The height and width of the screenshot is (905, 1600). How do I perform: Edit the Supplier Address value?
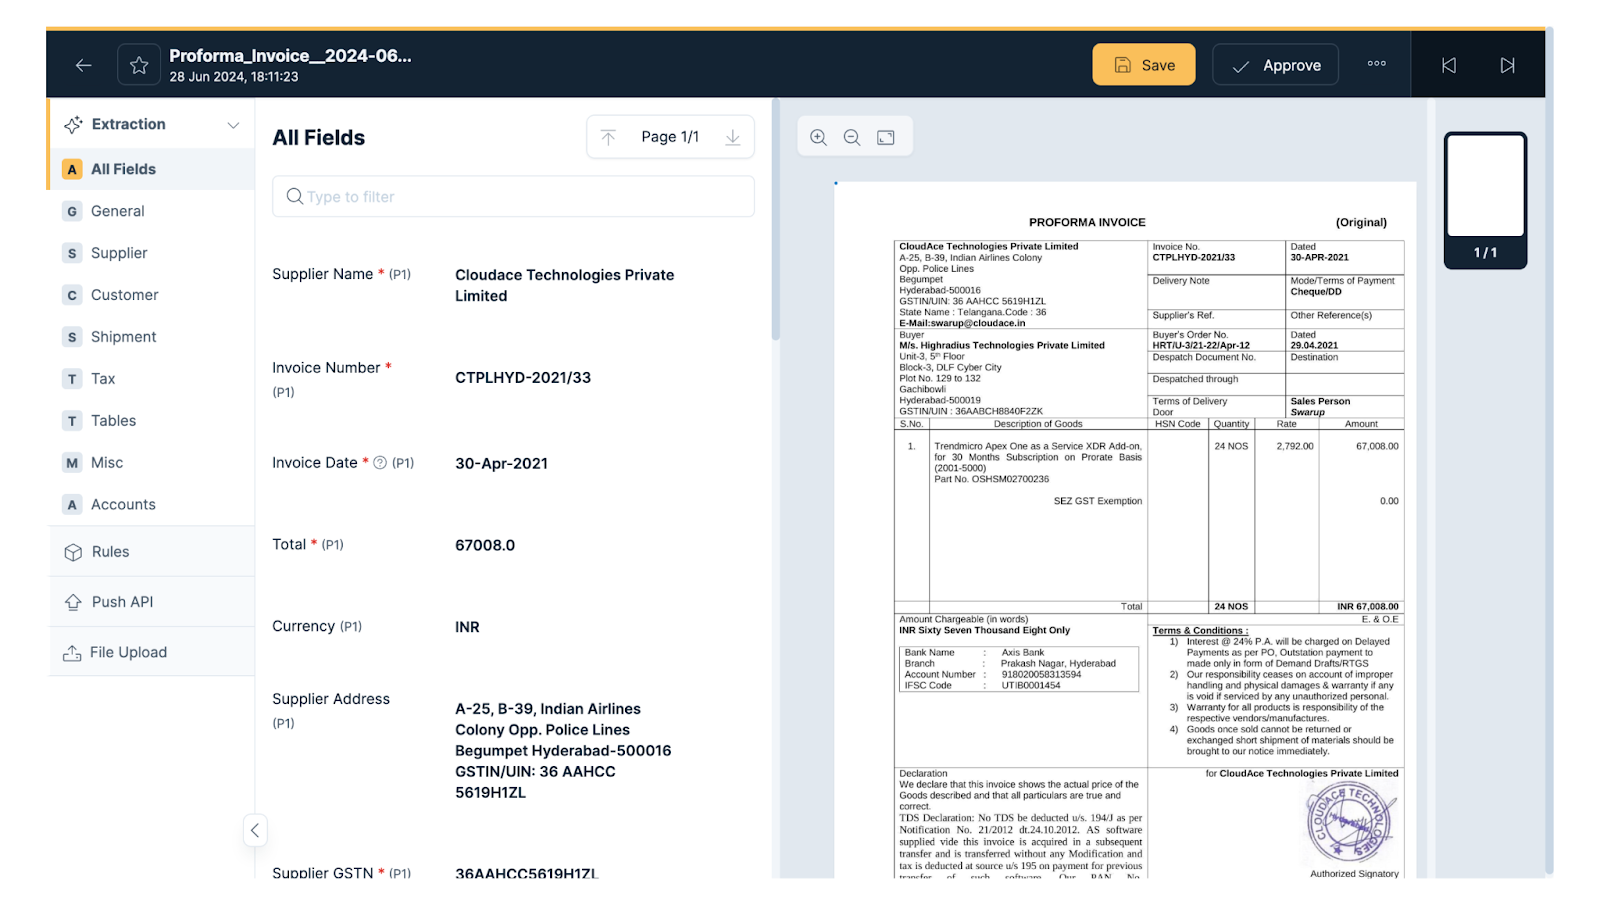click(x=563, y=751)
